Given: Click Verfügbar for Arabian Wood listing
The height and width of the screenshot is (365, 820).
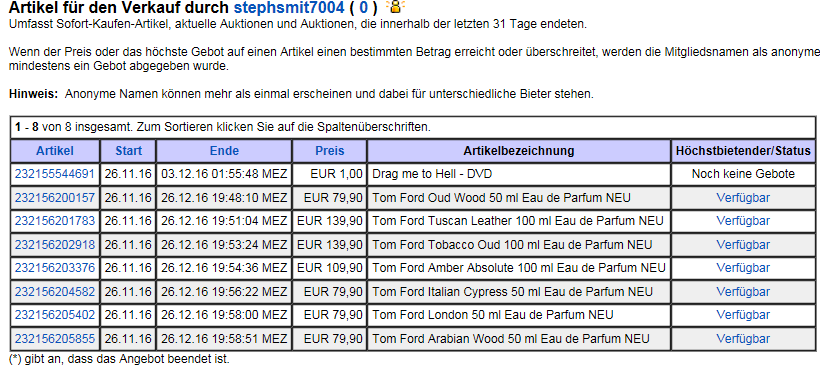Looking at the screenshot, I should (743, 339).
